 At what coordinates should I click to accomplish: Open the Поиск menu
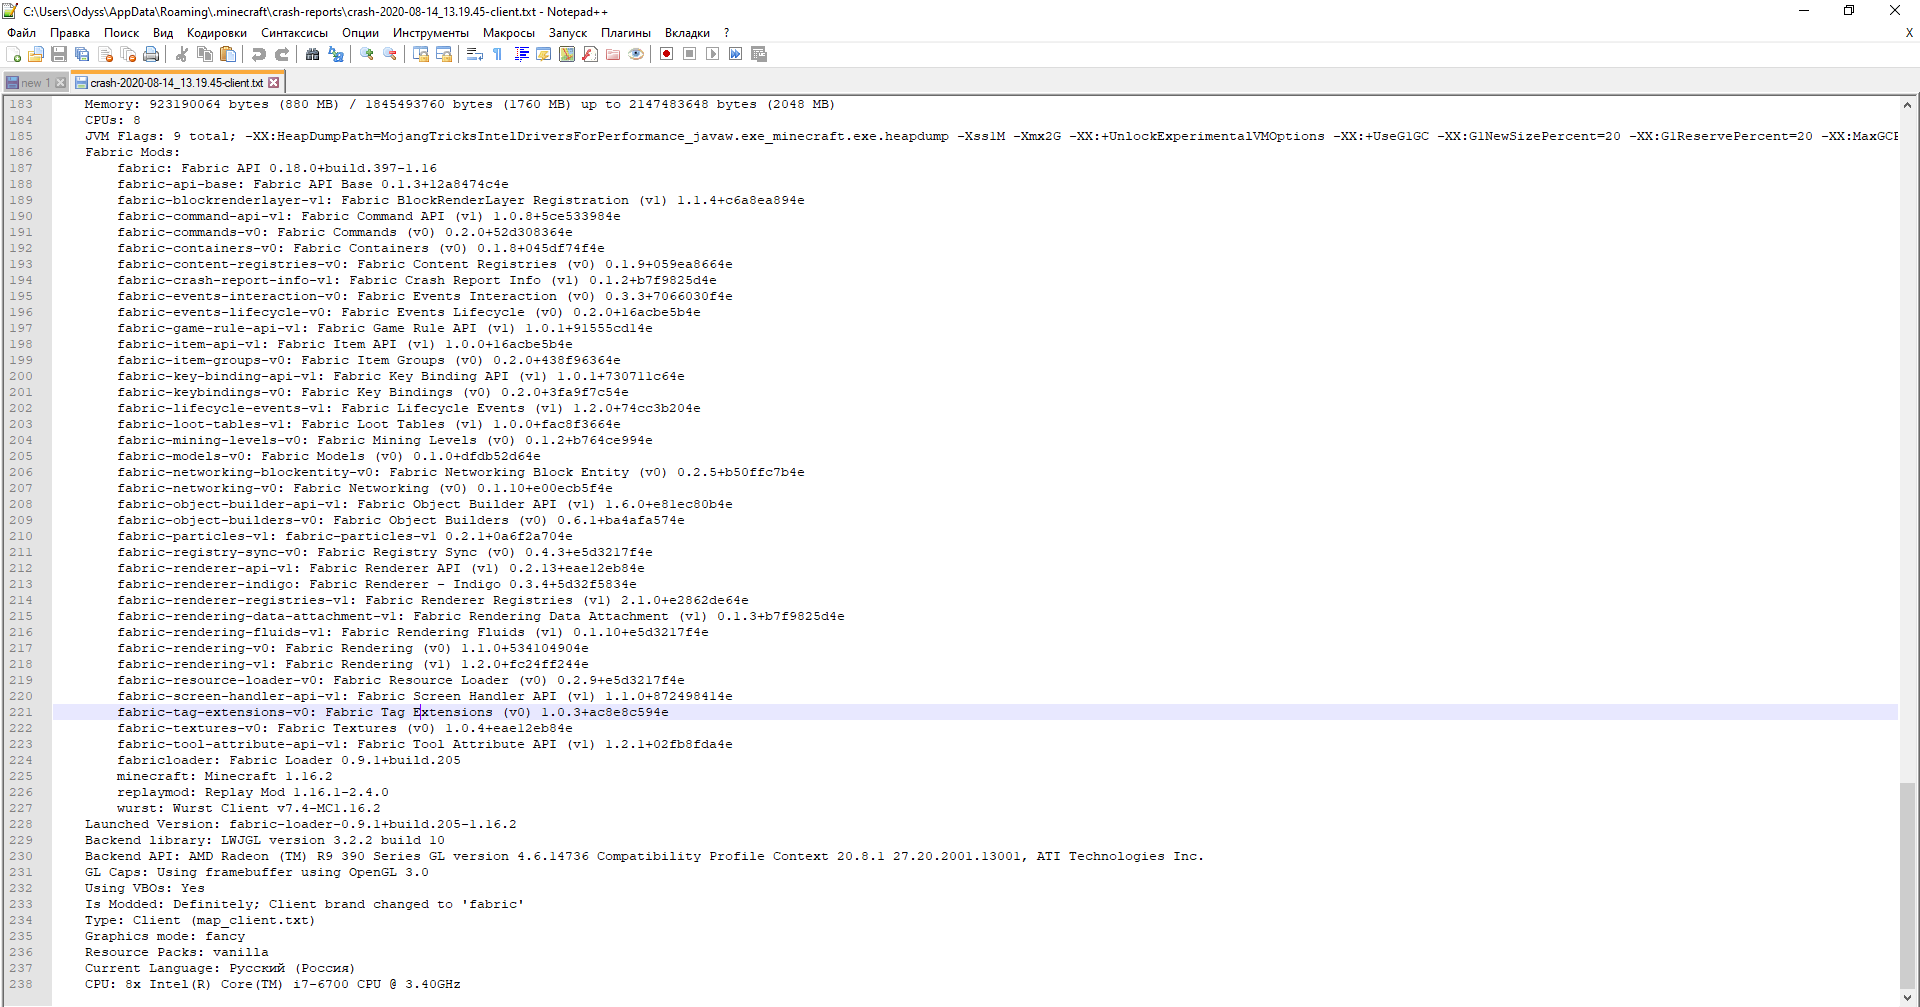point(122,33)
